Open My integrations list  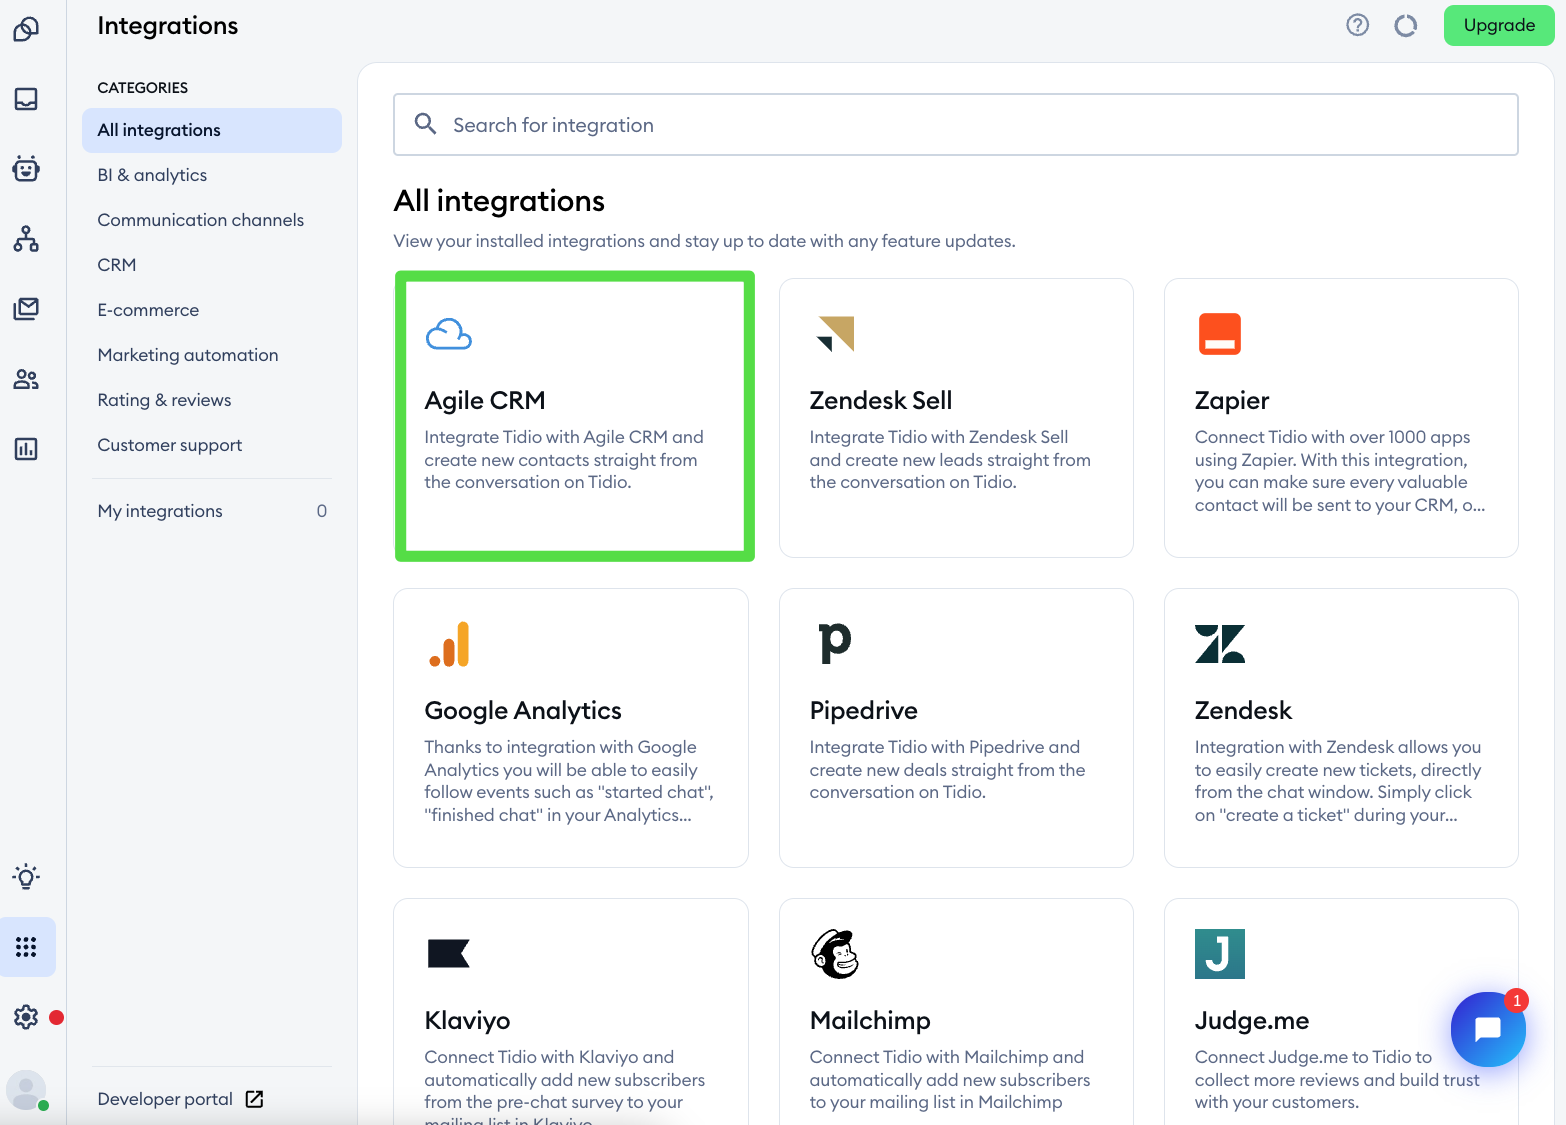click(212, 511)
